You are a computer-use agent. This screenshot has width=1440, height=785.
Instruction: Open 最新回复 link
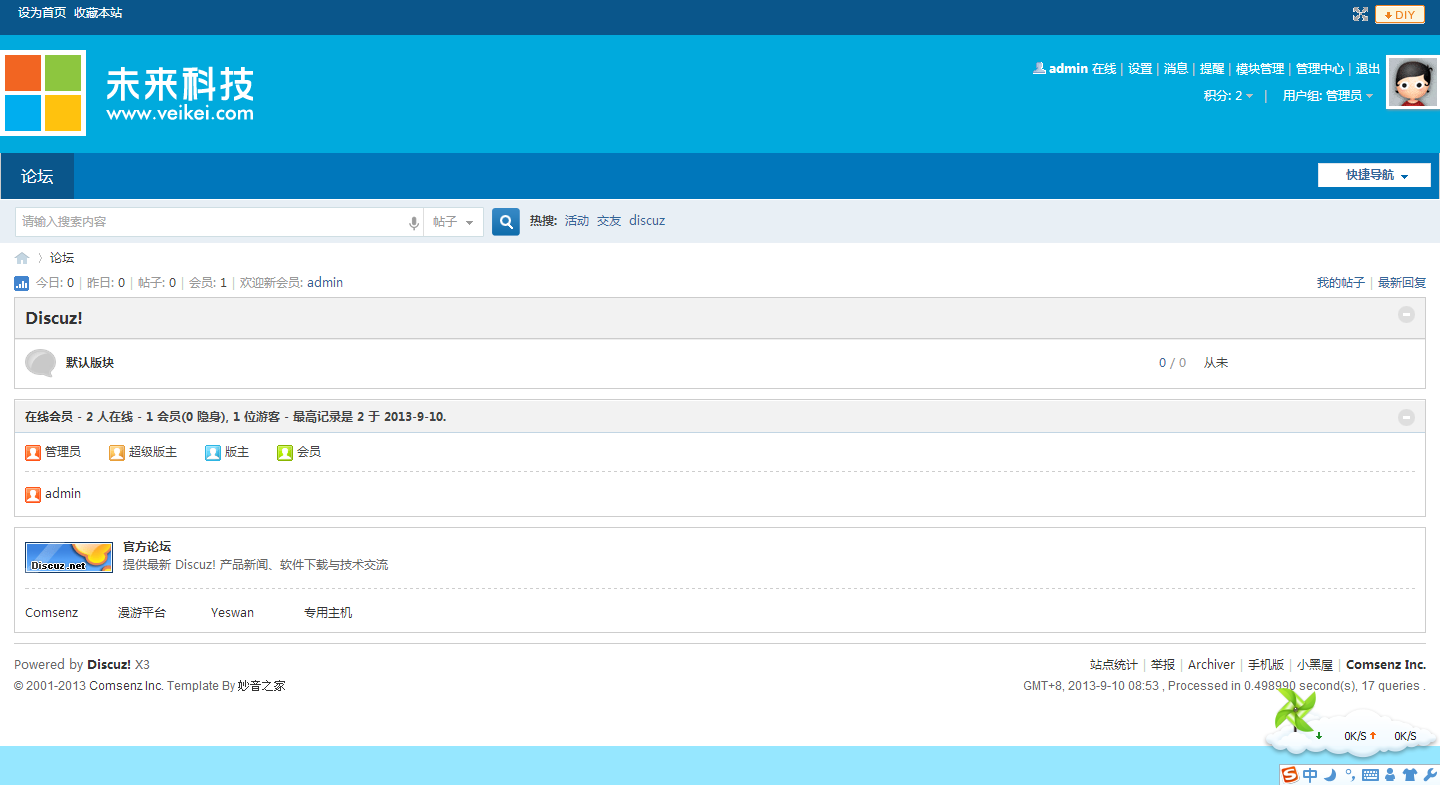tap(1402, 283)
